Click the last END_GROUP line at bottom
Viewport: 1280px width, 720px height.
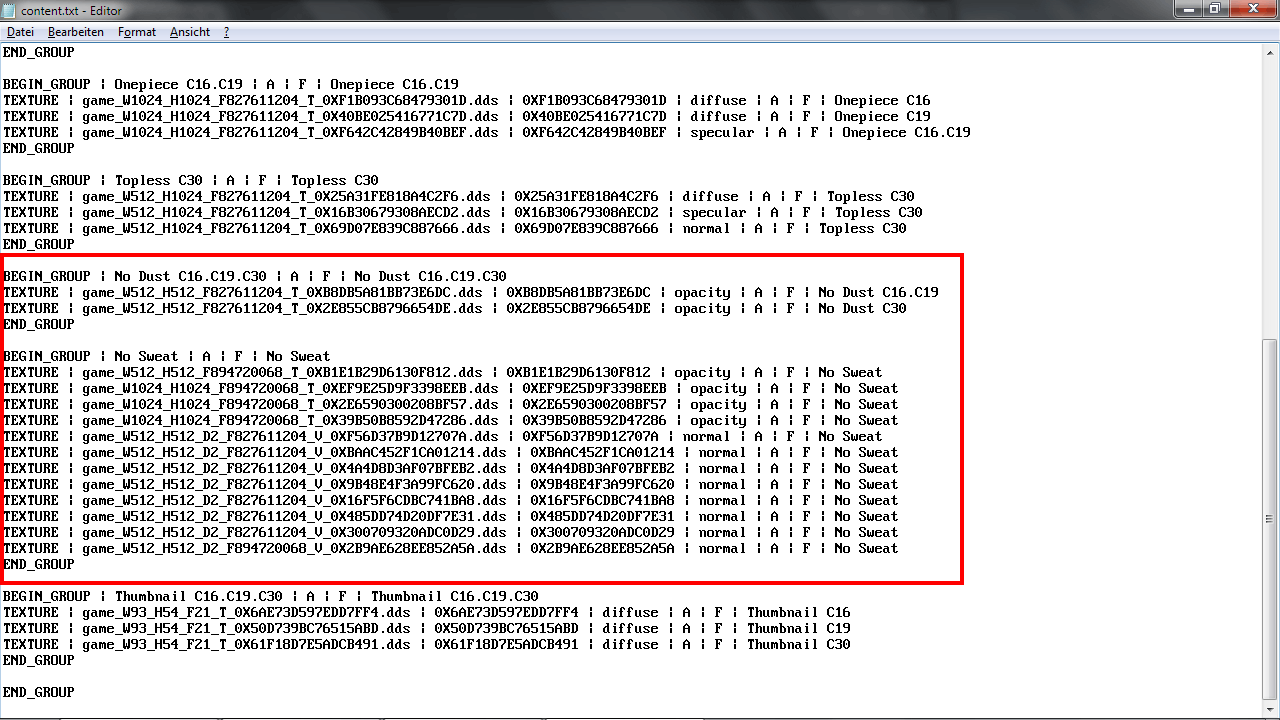pos(39,692)
